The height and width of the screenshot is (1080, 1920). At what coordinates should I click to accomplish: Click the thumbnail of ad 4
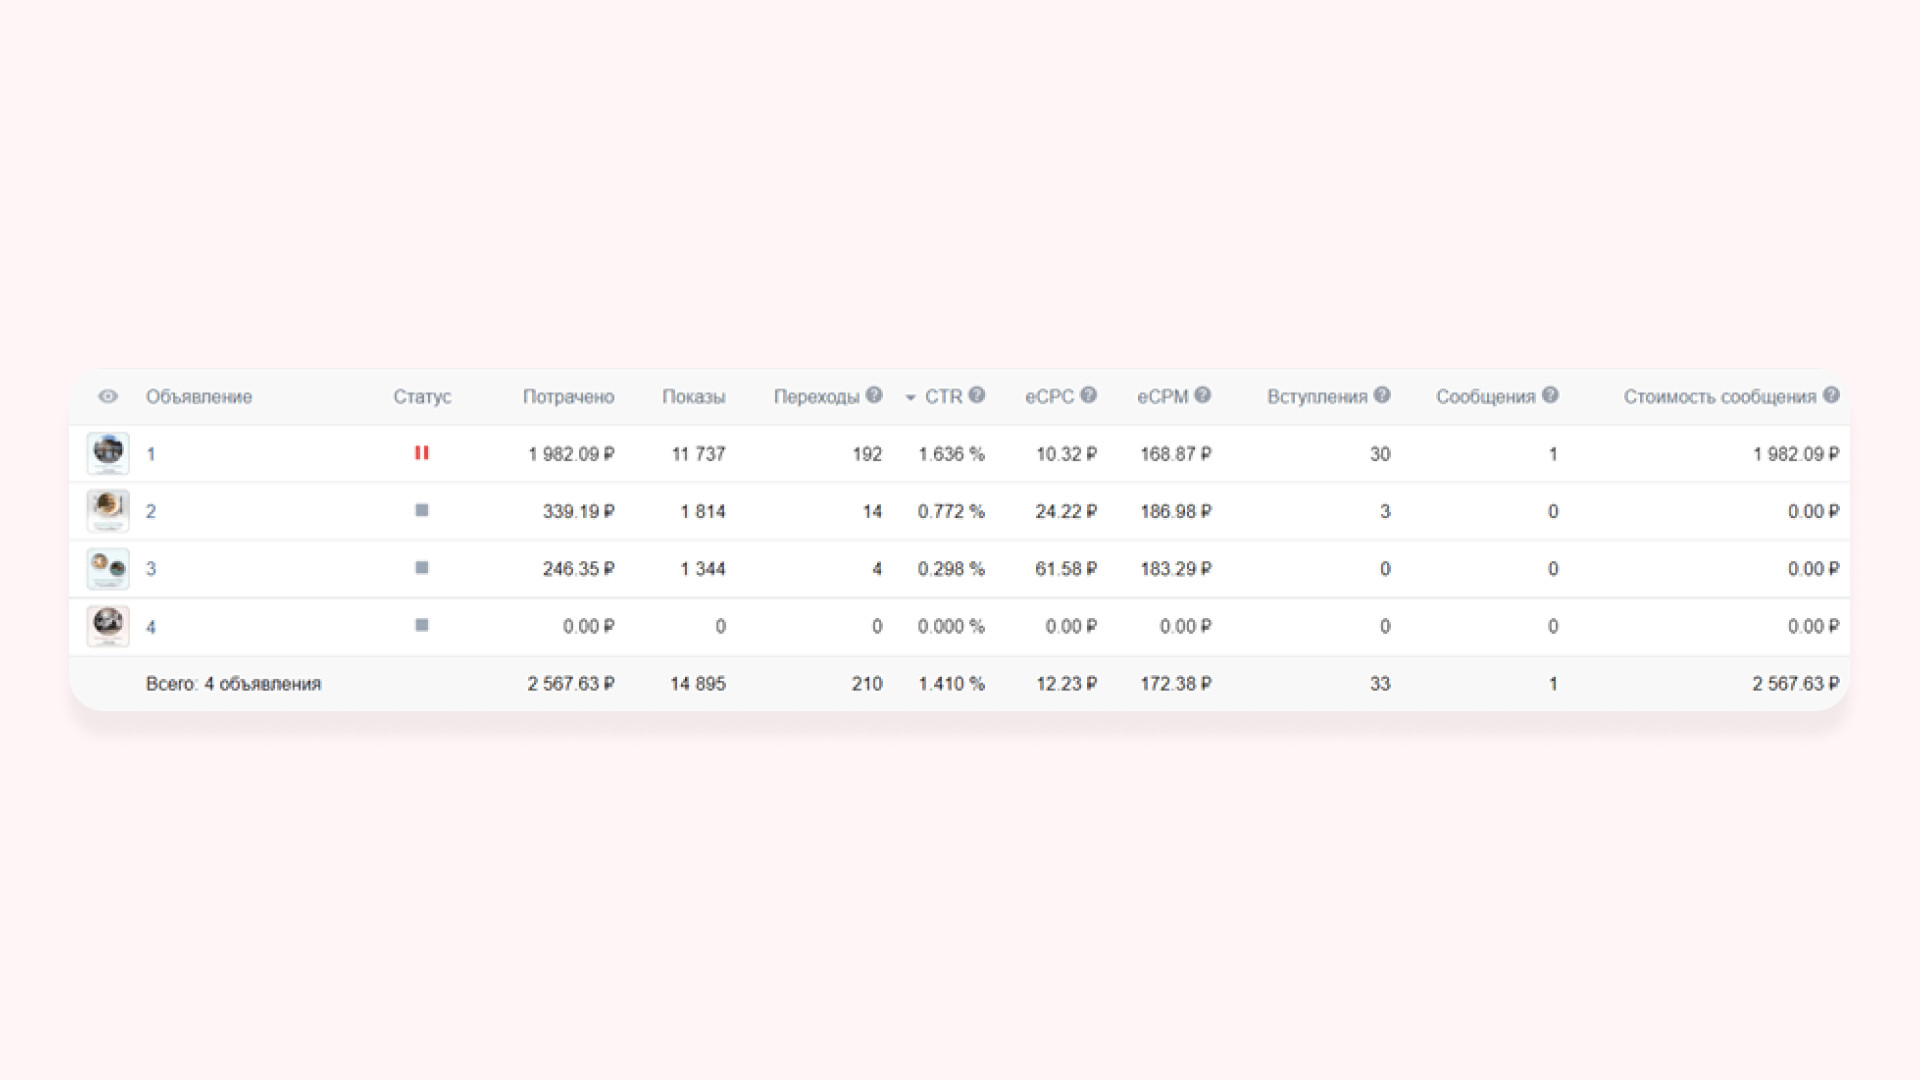coord(108,626)
